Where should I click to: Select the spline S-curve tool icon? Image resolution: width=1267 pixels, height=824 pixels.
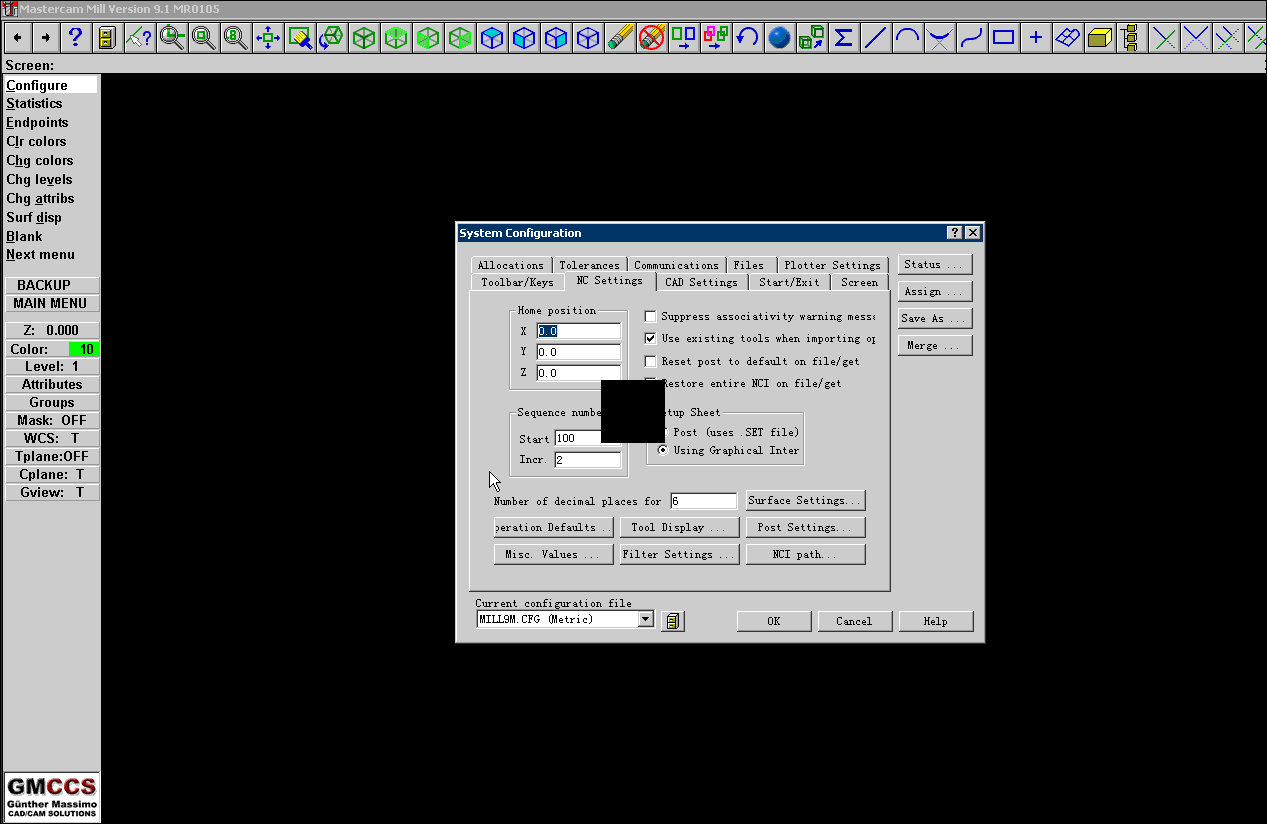point(971,38)
